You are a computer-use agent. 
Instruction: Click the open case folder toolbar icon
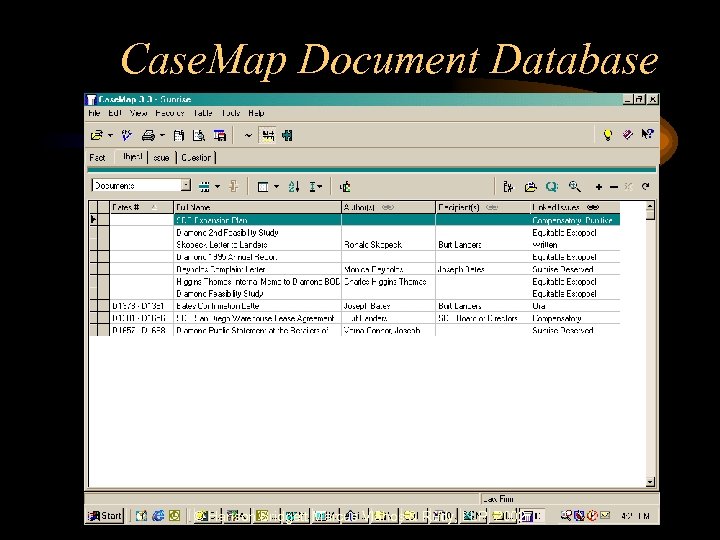coord(96,135)
